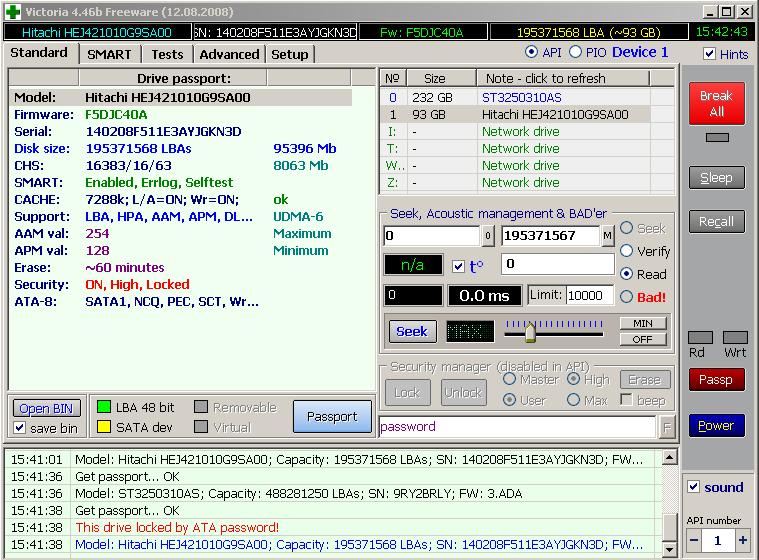The width and height of the screenshot is (759, 560).
Task: Open the SMART tab
Action: point(109,54)
